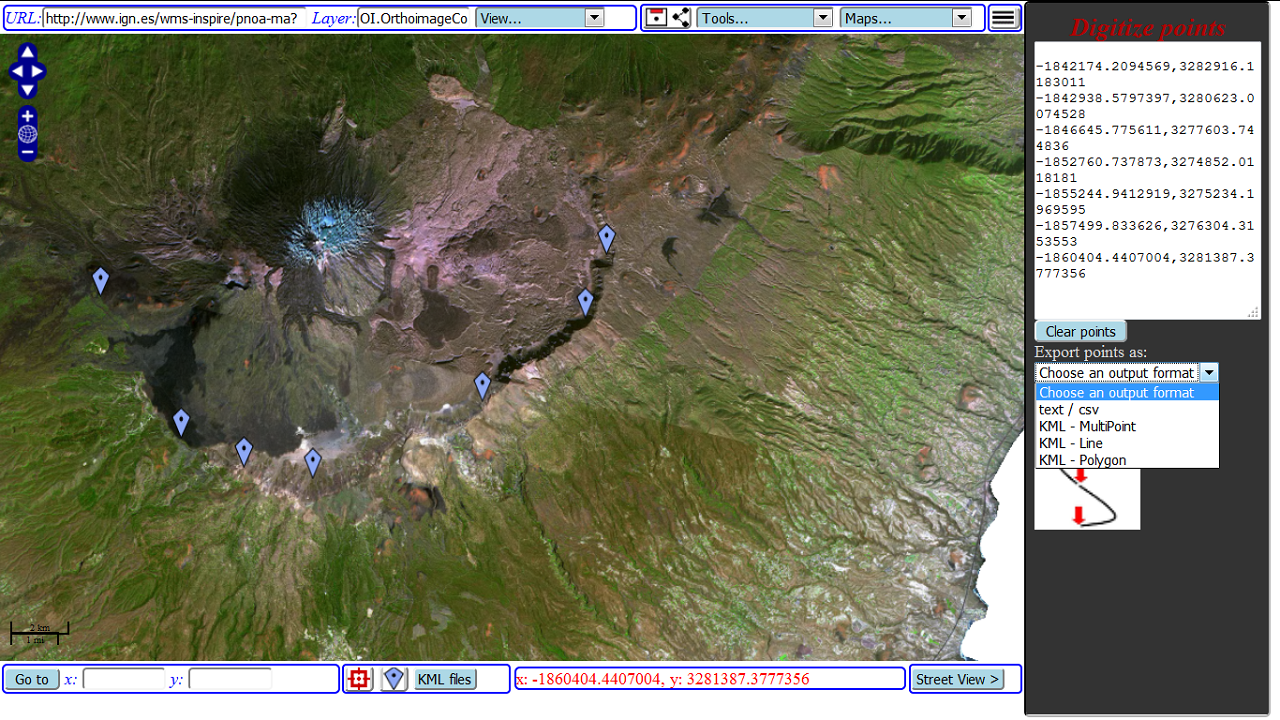Choose text / csv export option
This screenshot has height=720, width=1280.
click(1068, 409)
